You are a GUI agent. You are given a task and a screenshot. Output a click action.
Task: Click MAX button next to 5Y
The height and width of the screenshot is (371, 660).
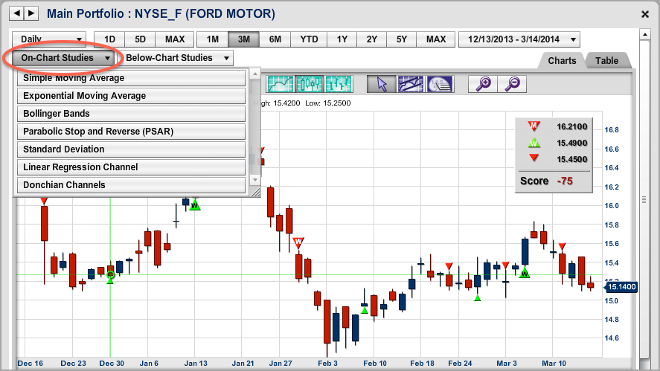click(436, 39)
